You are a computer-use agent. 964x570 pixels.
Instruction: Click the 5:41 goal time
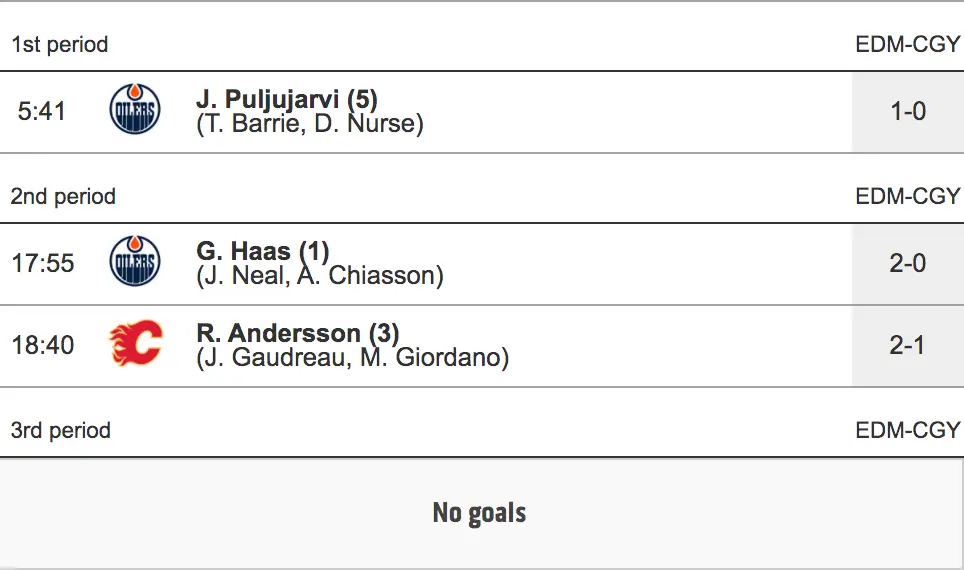coord(42,111)
